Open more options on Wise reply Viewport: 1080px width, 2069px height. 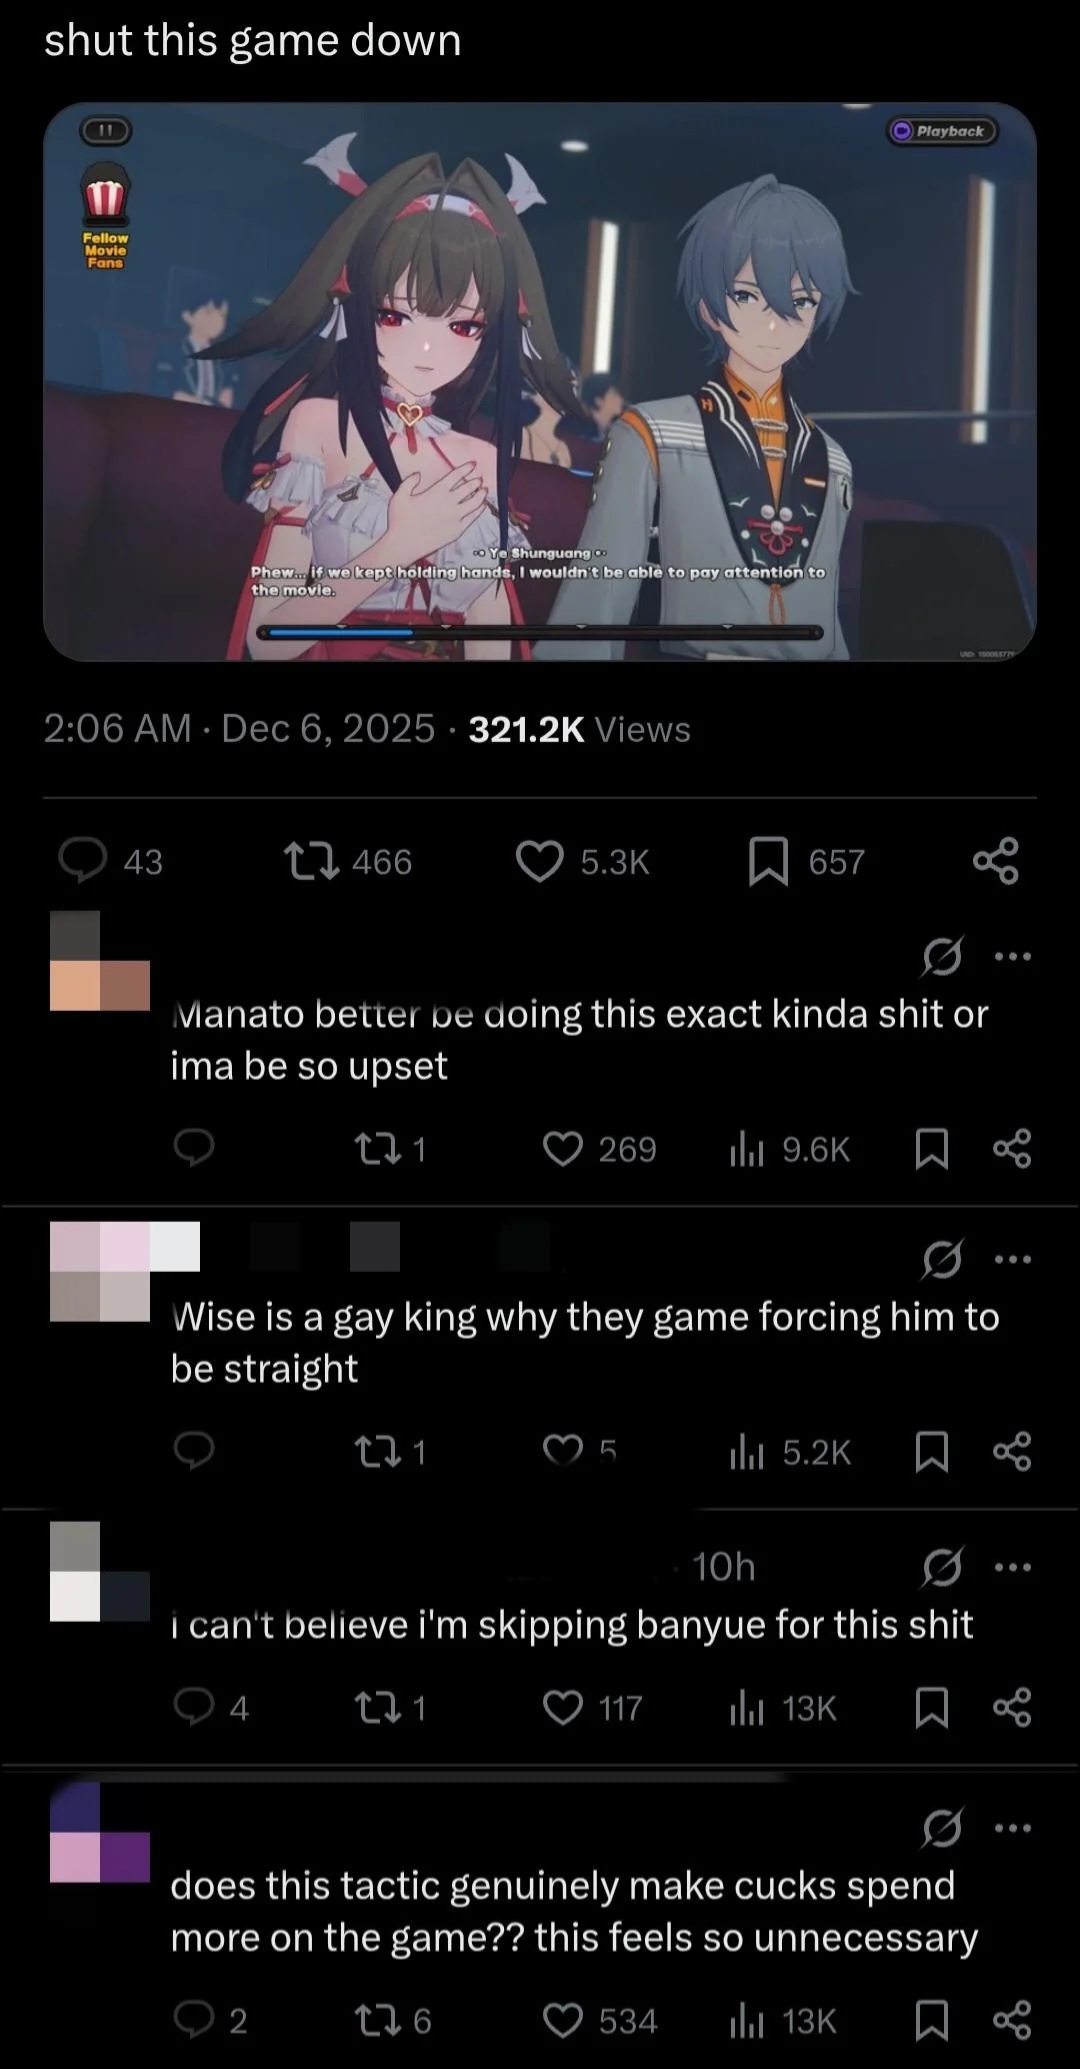point(1013,1259)
